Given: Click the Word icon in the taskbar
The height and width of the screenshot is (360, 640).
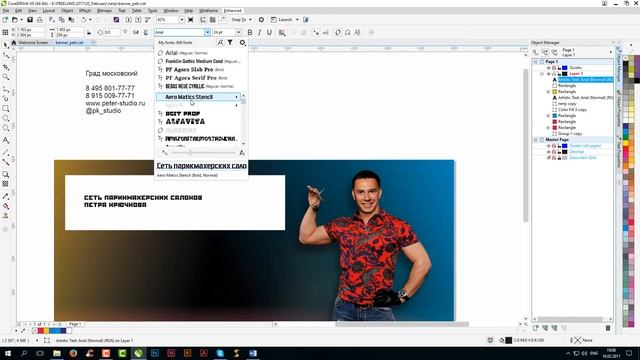Looking at the screenshot, I should coord(253,353).
